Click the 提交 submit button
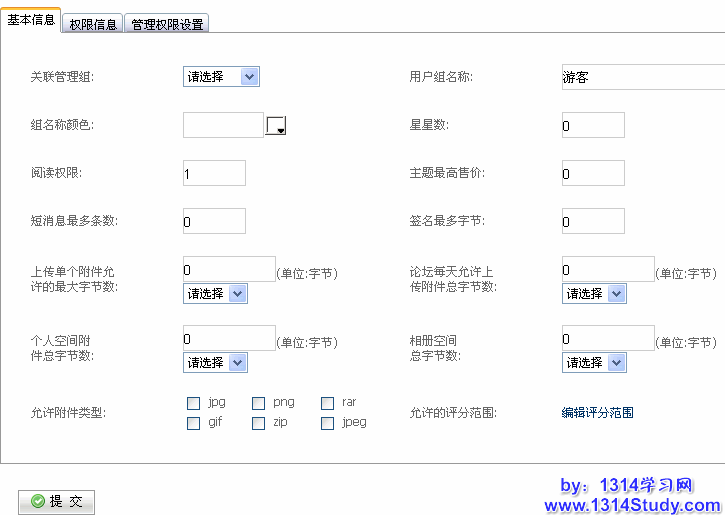This screenshot has height=515, width=725. point(57,501)
